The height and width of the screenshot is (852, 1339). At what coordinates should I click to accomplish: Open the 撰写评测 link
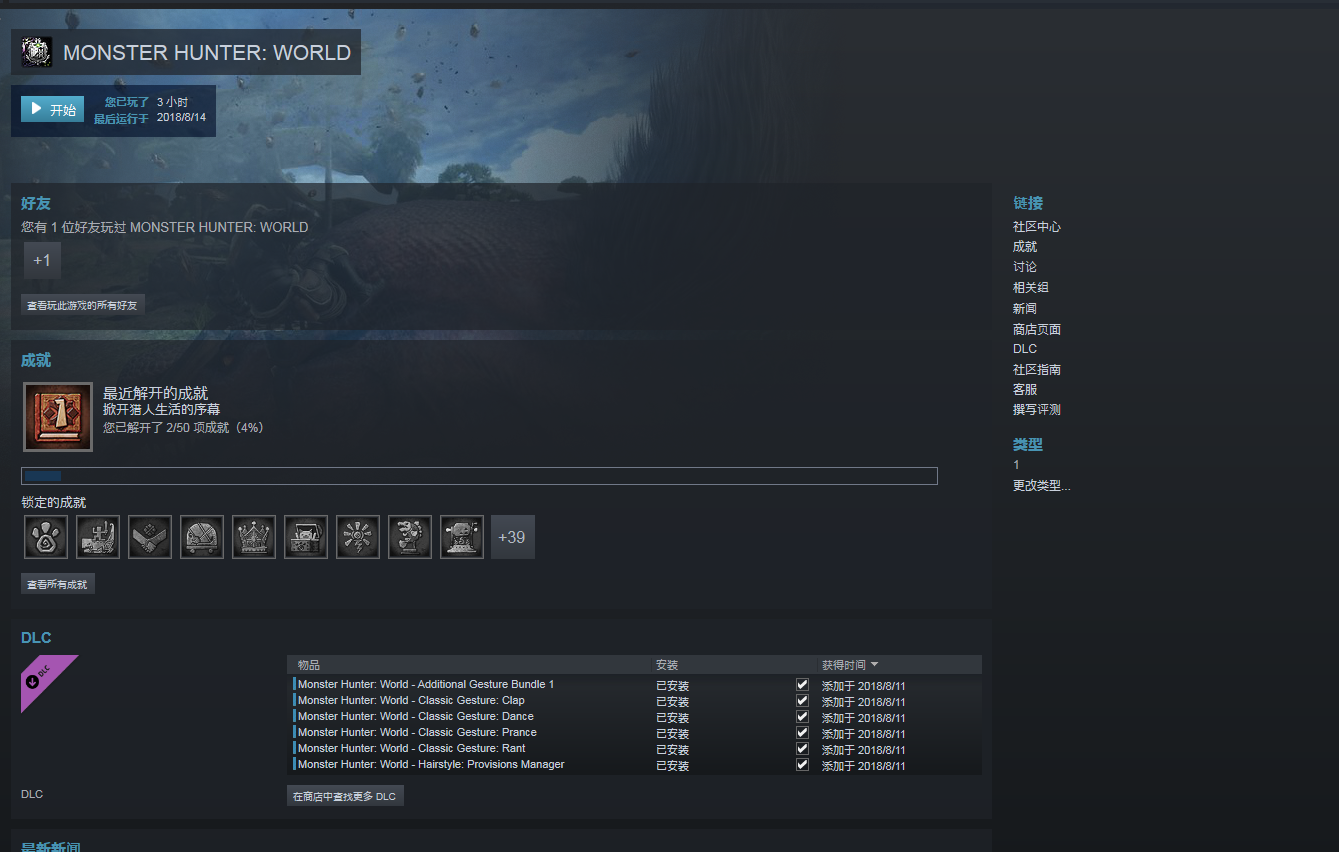[x=1037, y=410]
